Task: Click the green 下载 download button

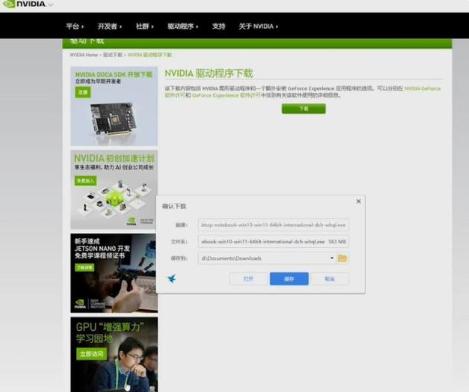Action: [304, 109]
